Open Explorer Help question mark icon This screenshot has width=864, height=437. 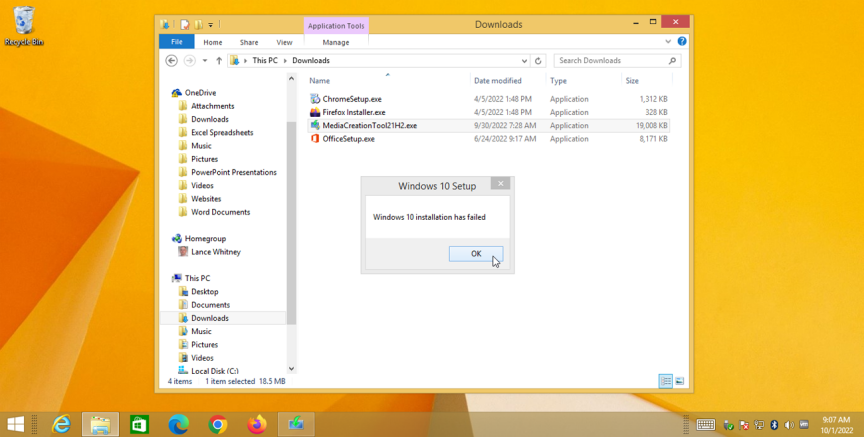tap(682, 41)
